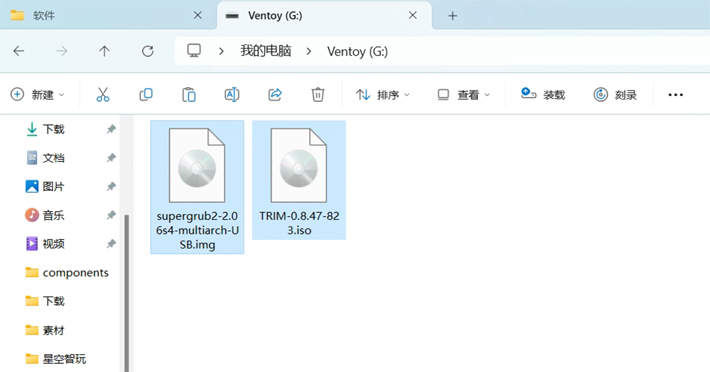Click the sidebar vertical scrollbar
This screenshot has width=710, height=372.
pos(127,292)
